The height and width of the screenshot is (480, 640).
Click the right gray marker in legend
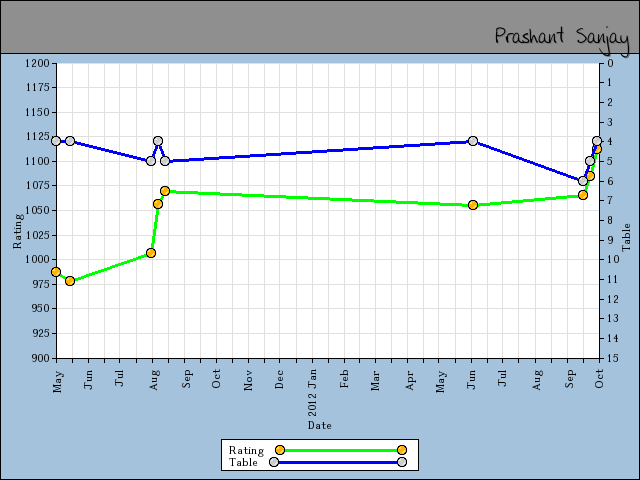(402, 462)
